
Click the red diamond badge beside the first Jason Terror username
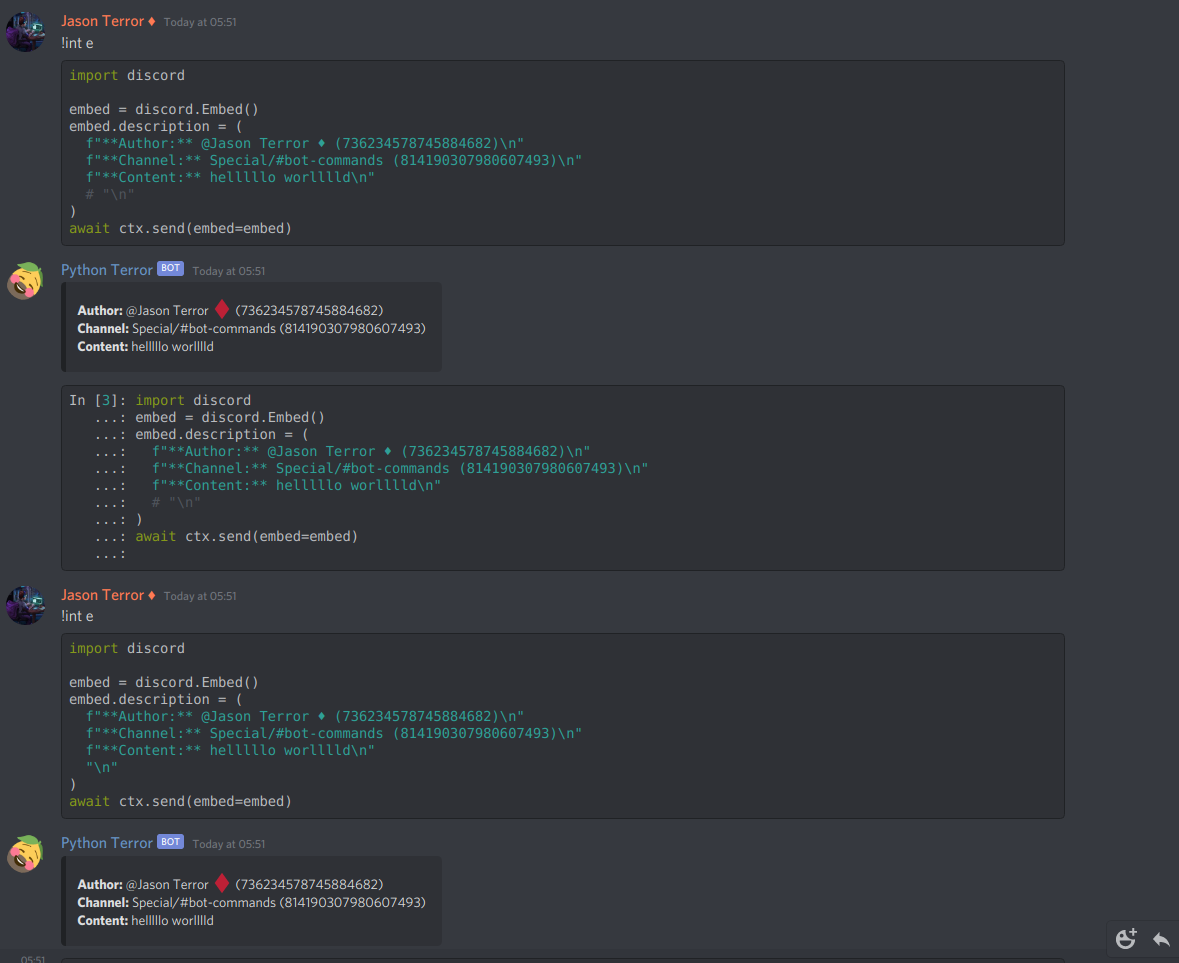[x=152, y=22]
